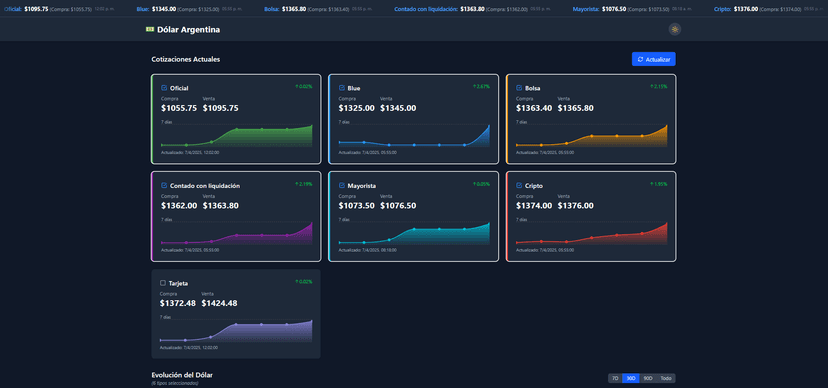Image resolution: width=828 pixels, height=388 pixels.
Task: Uncheck the Contado con liquidación checkbox
Action: [x=164, y=185]
